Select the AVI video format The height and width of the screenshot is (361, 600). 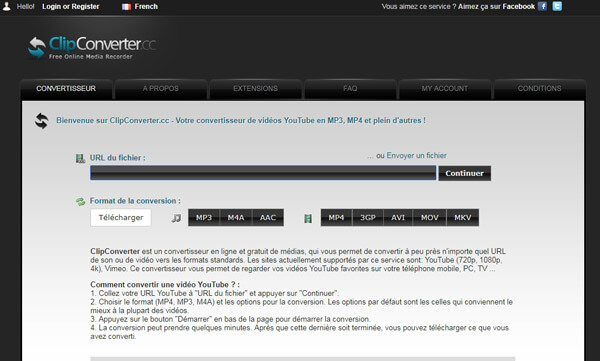point(398,217)
